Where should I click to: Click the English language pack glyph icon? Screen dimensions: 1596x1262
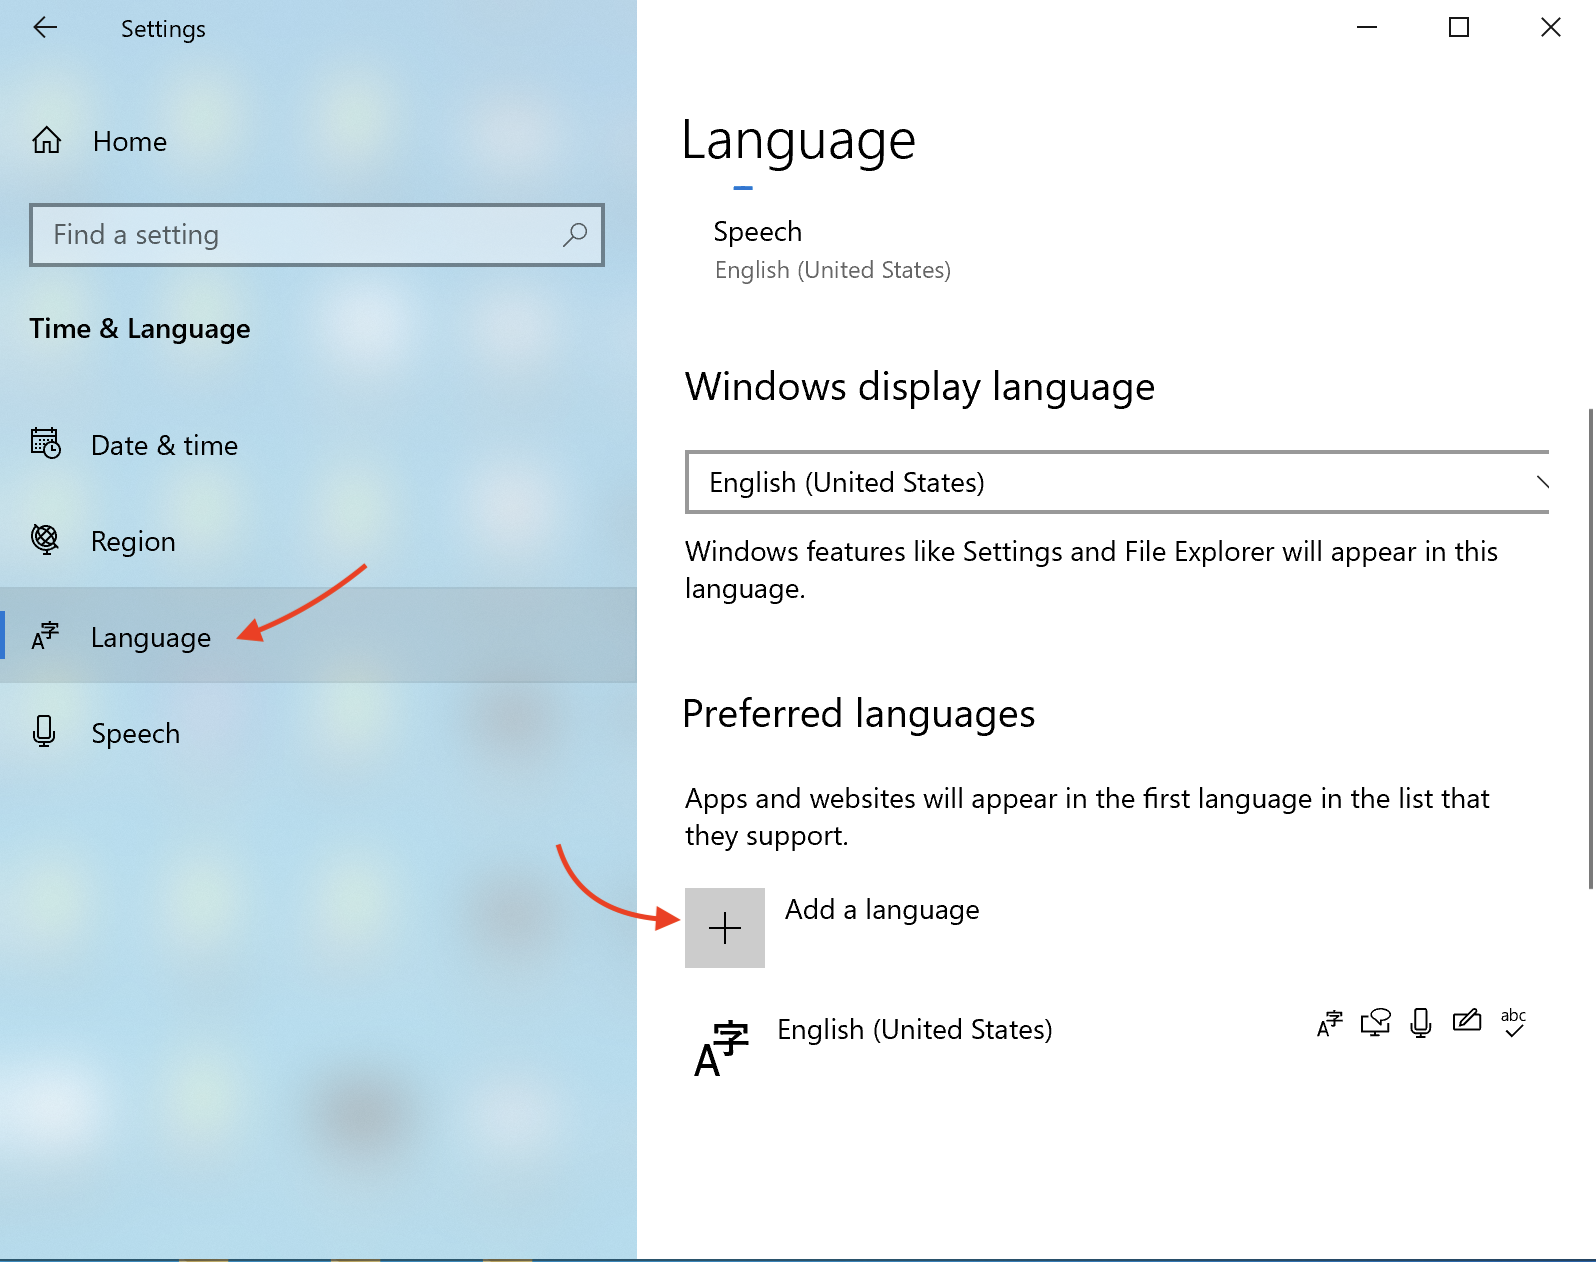(x=721, y=1049)
